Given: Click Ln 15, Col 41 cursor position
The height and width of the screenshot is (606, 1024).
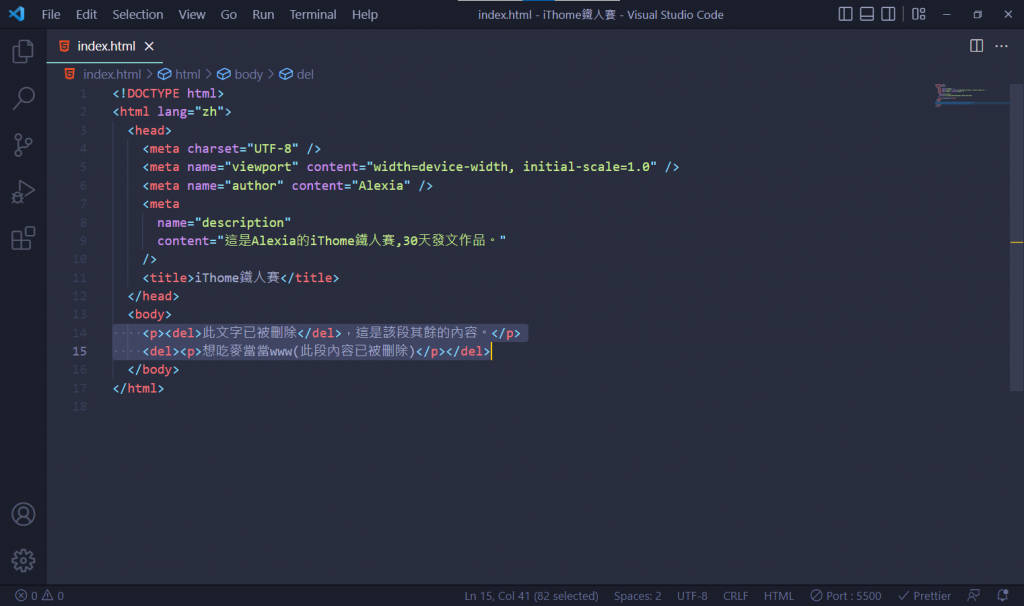Looking at the screenshot, I should tap(531, 596).
